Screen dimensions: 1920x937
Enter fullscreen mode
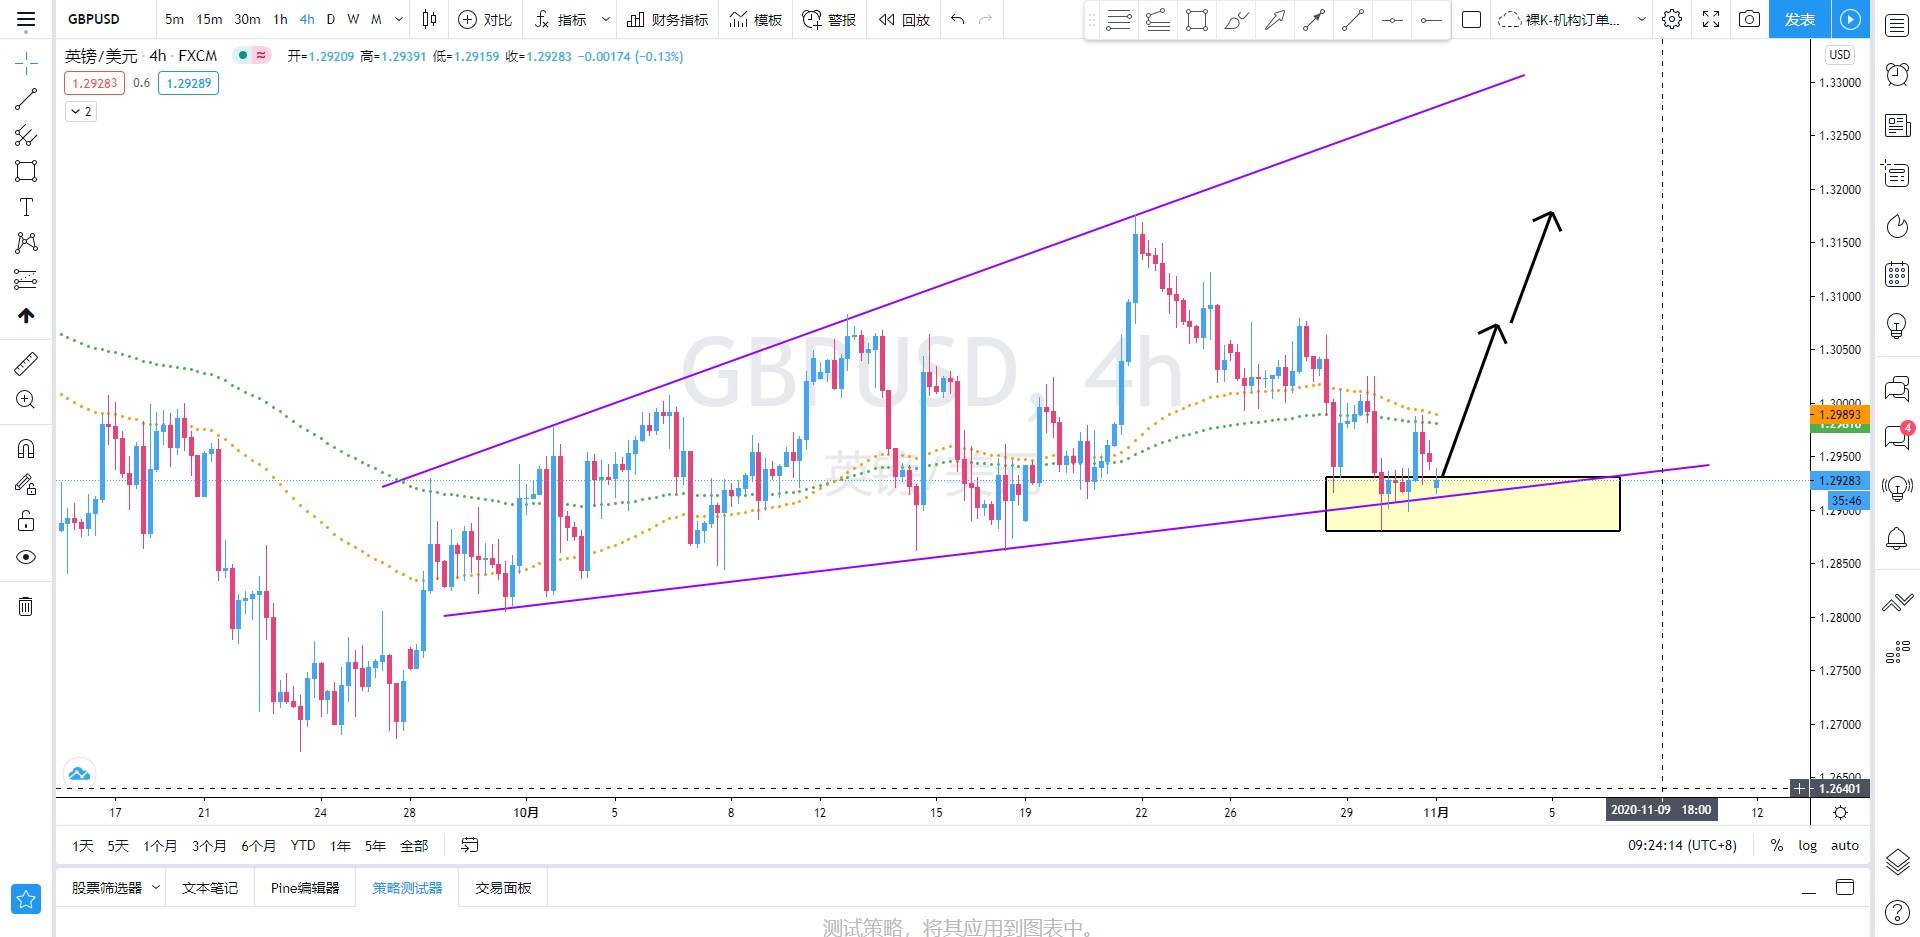click(1711, 19)
